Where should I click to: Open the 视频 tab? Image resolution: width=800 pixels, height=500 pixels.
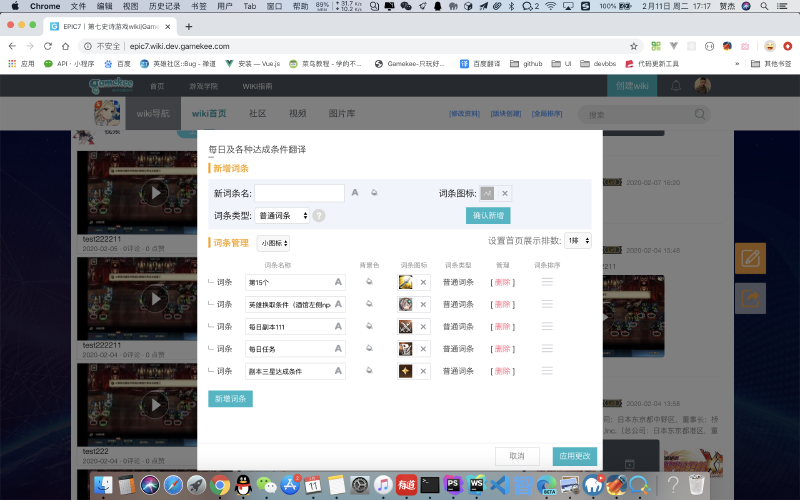coord(297,113)
